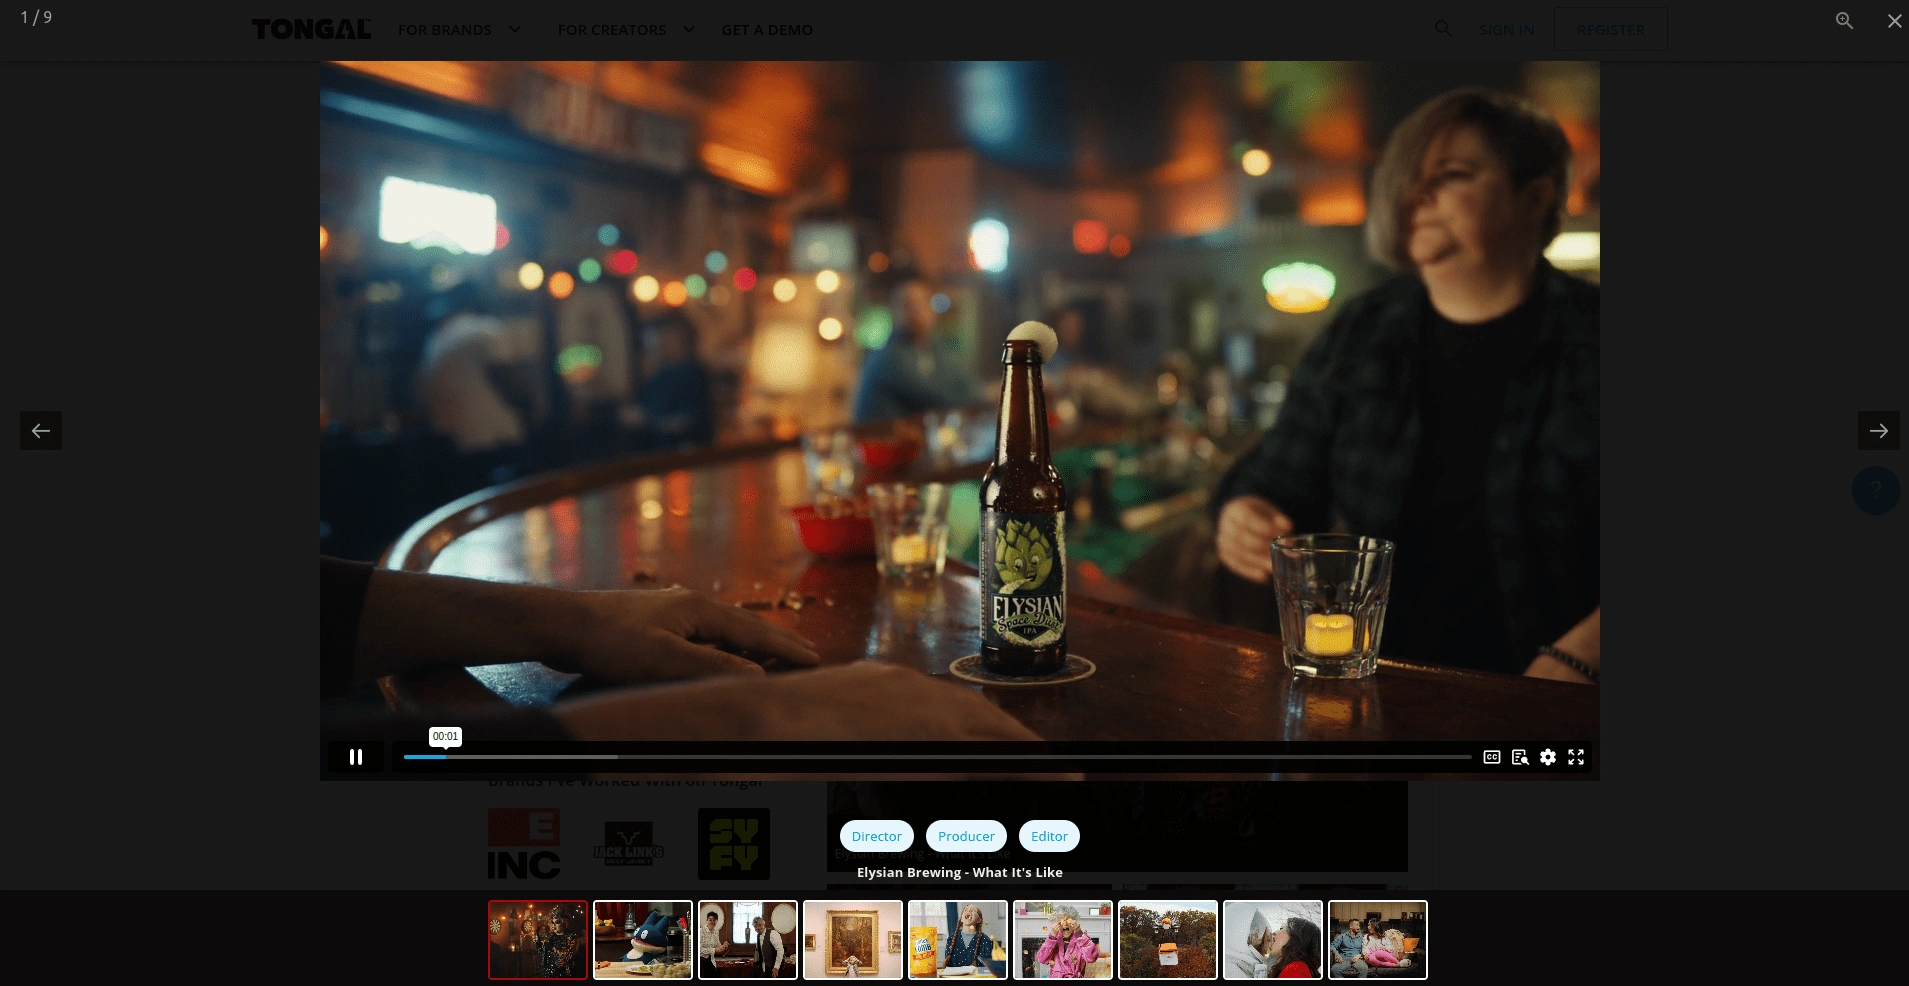Go to the previous gallery item
This screenshot has height=986, width=1909.
(41, 430)
